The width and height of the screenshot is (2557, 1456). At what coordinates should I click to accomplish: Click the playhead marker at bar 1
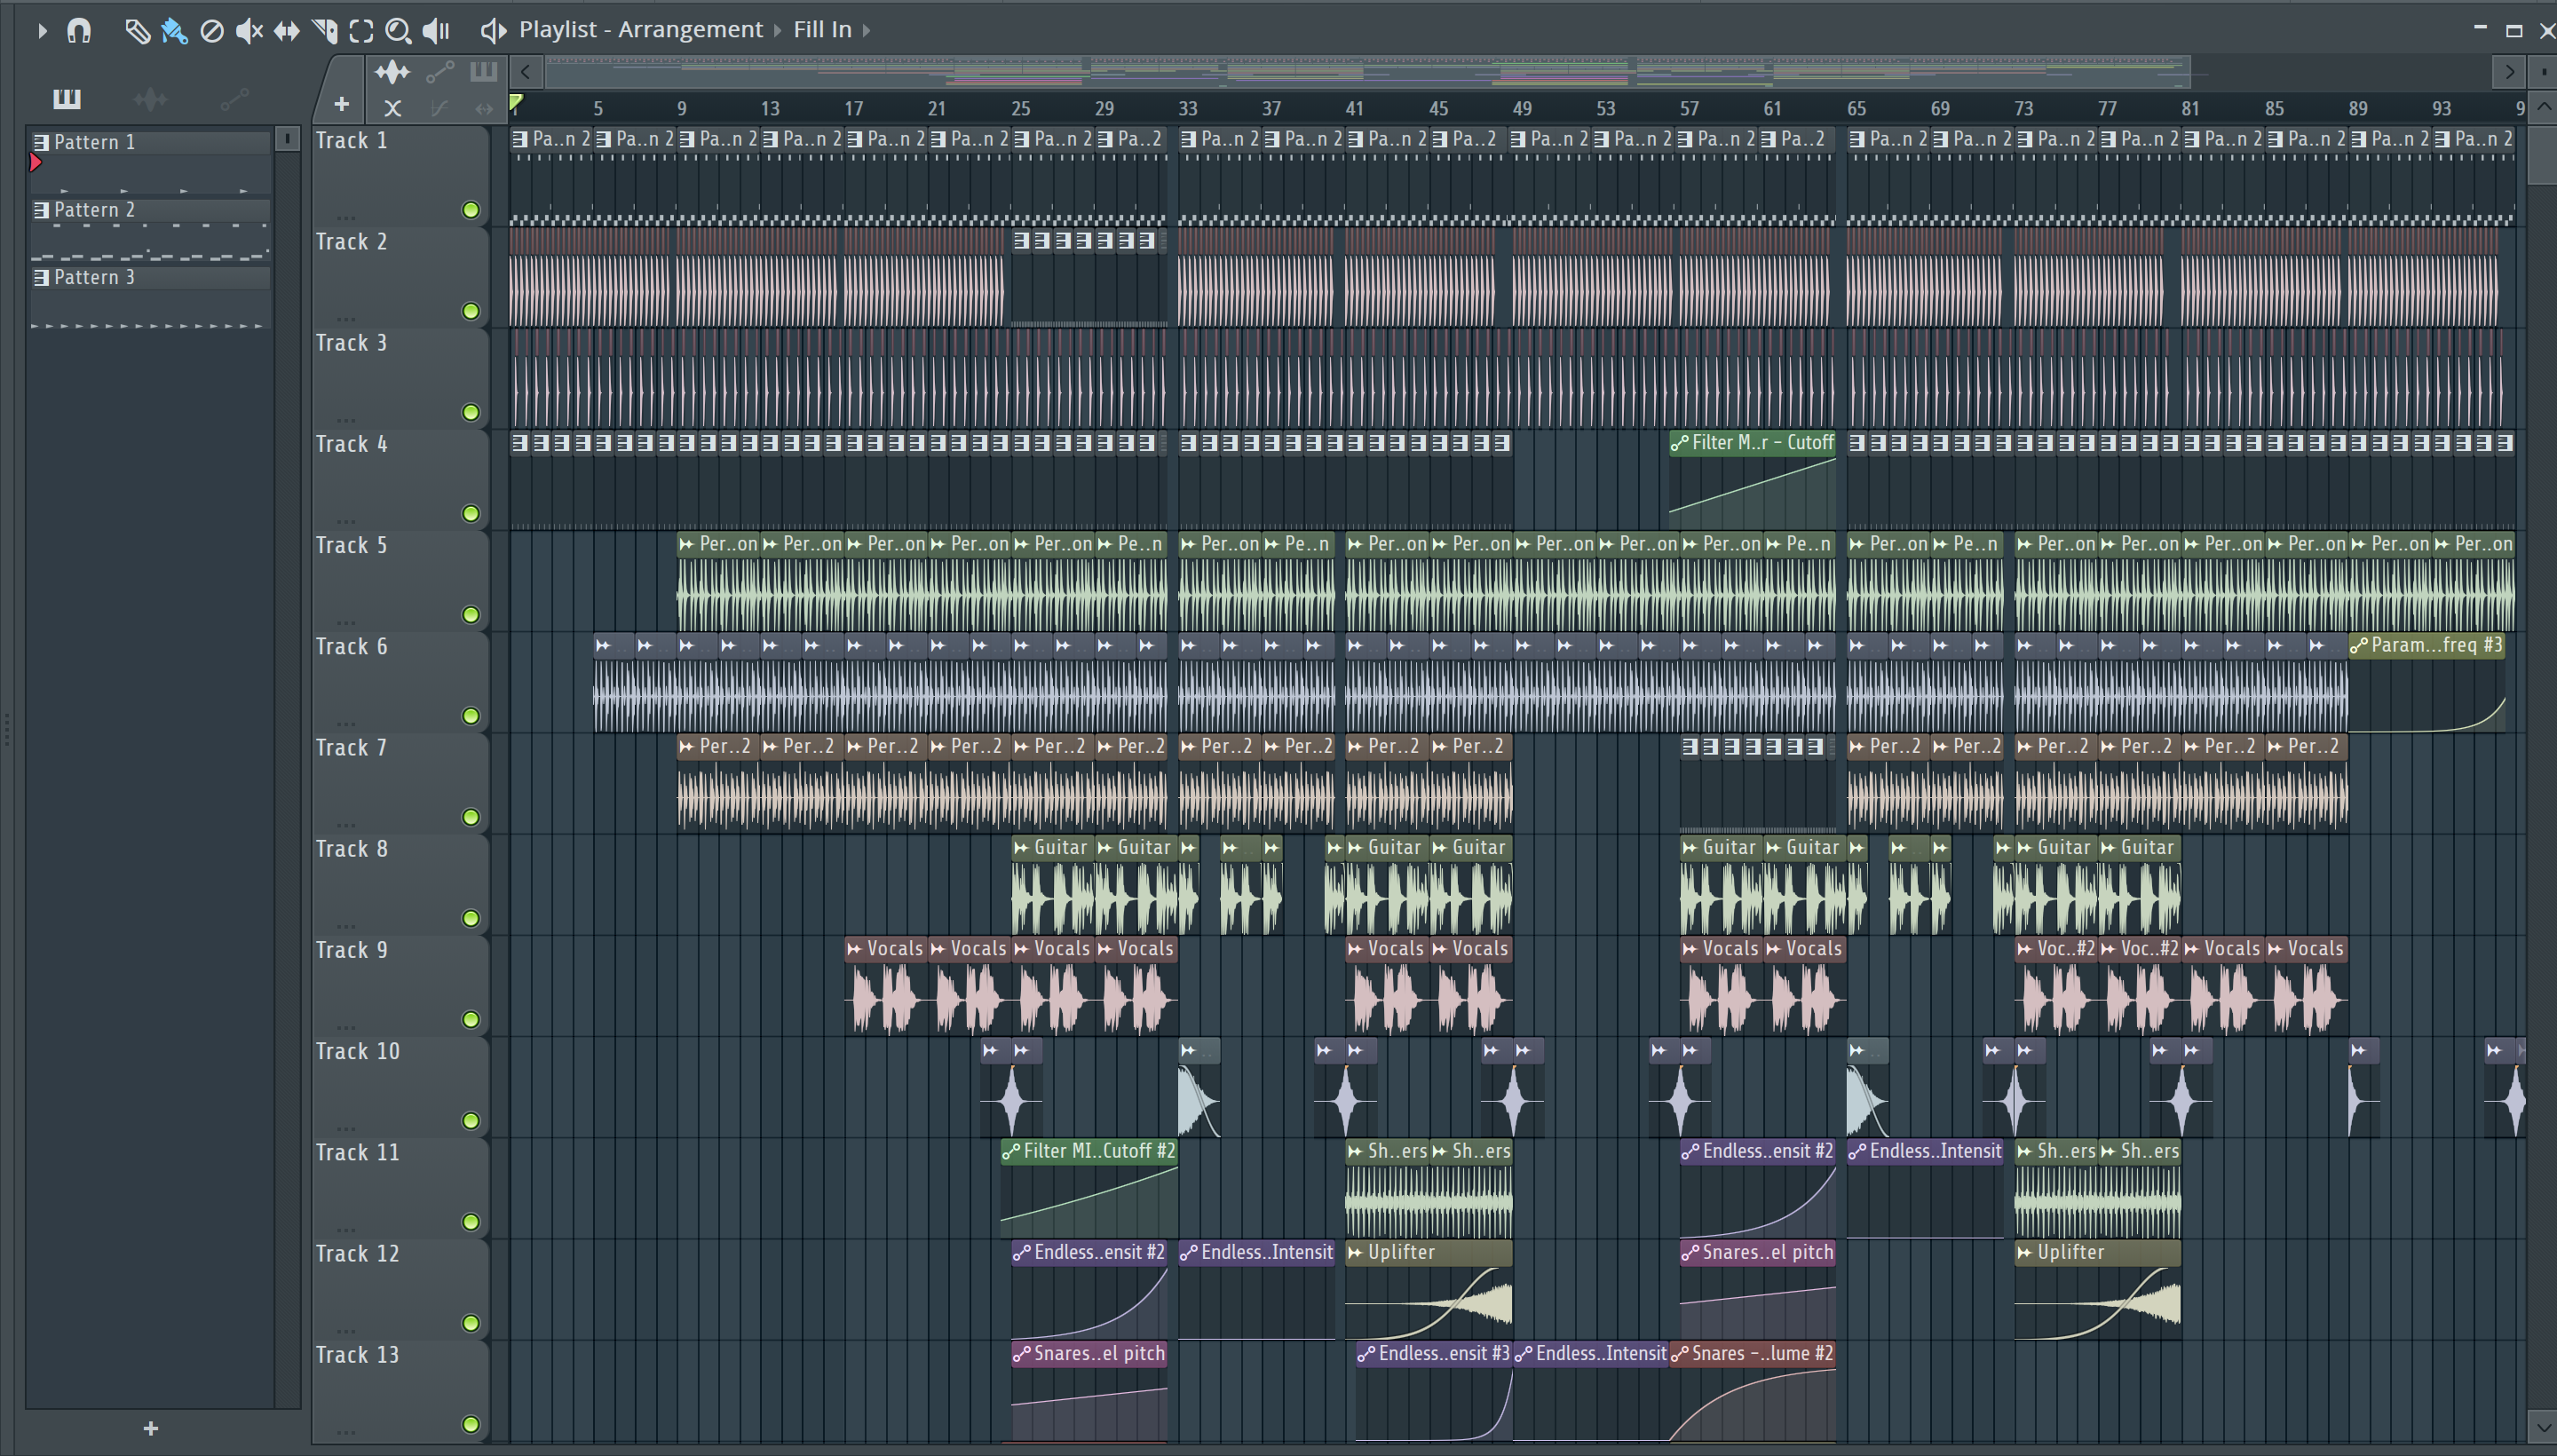516,102
